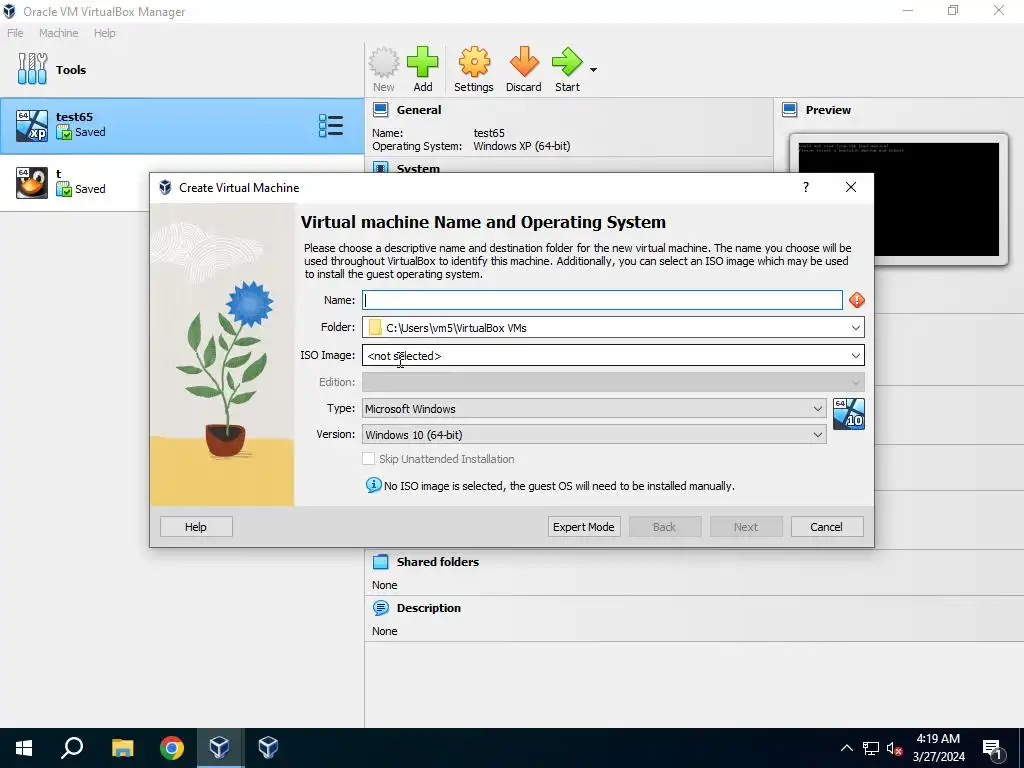Open the File menu
The image size is (1024, 768).
(x=15, y=33)
